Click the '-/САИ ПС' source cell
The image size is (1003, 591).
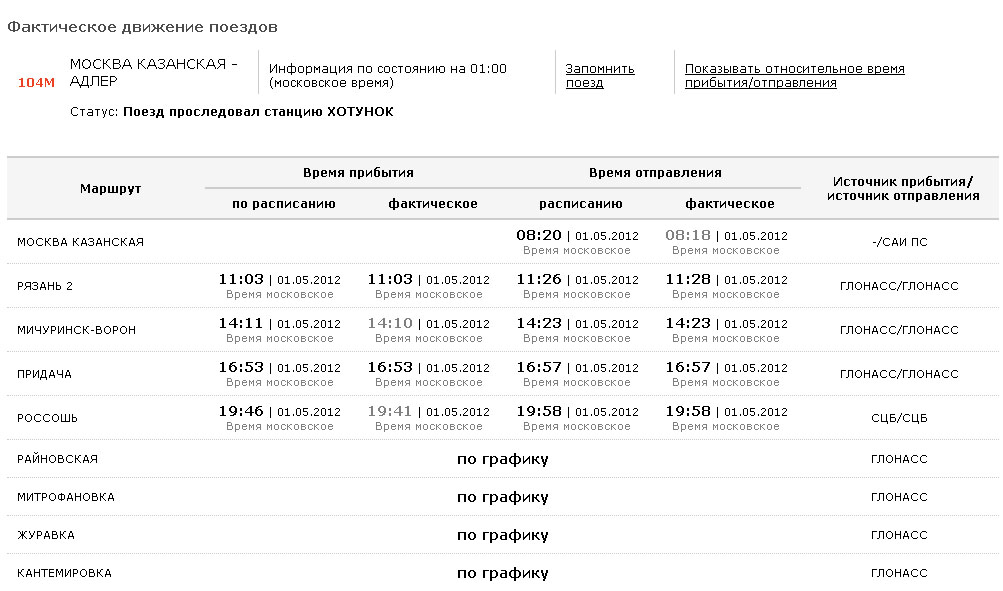tap(899, 242)
